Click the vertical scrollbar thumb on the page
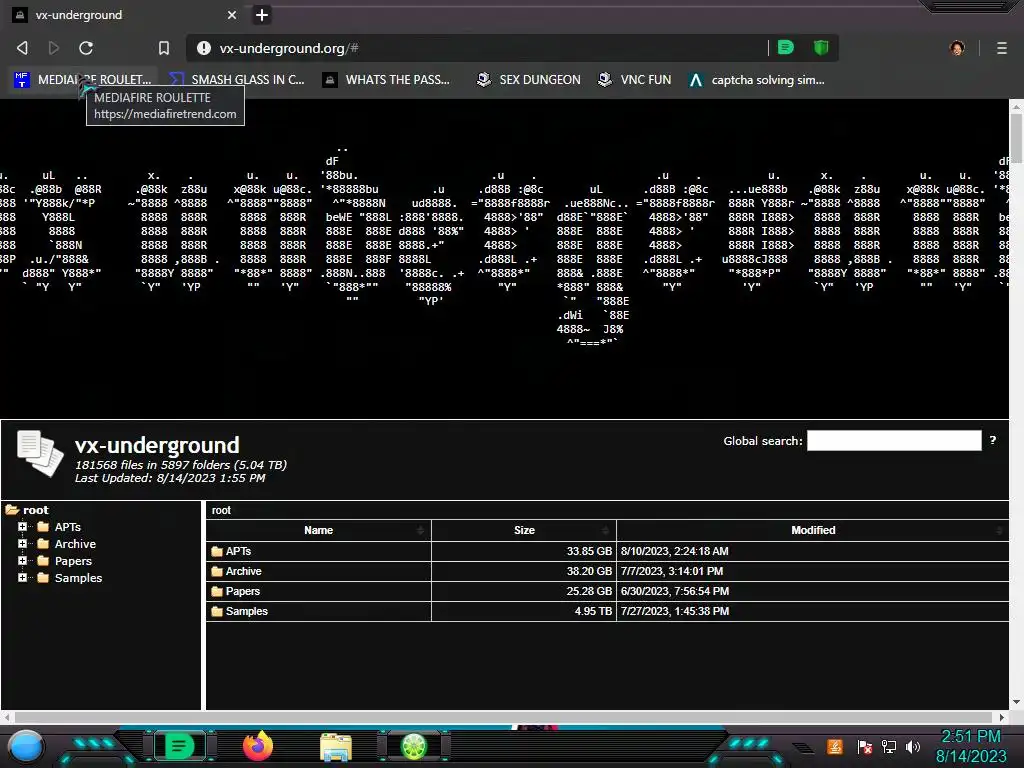This screenshot has height=768, width=1024. click(1016, 136)
